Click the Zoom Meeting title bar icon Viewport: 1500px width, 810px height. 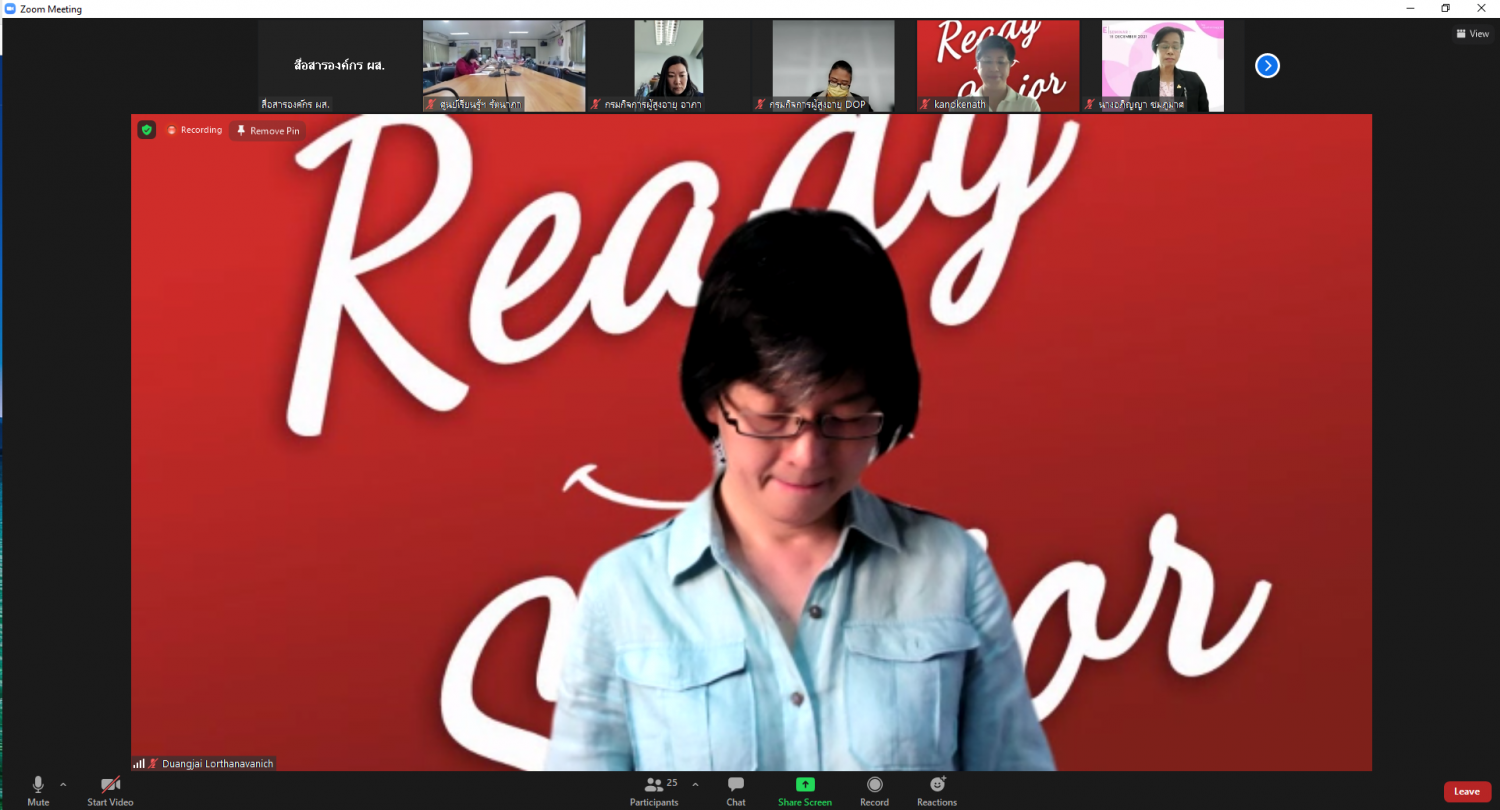(10, 8)
